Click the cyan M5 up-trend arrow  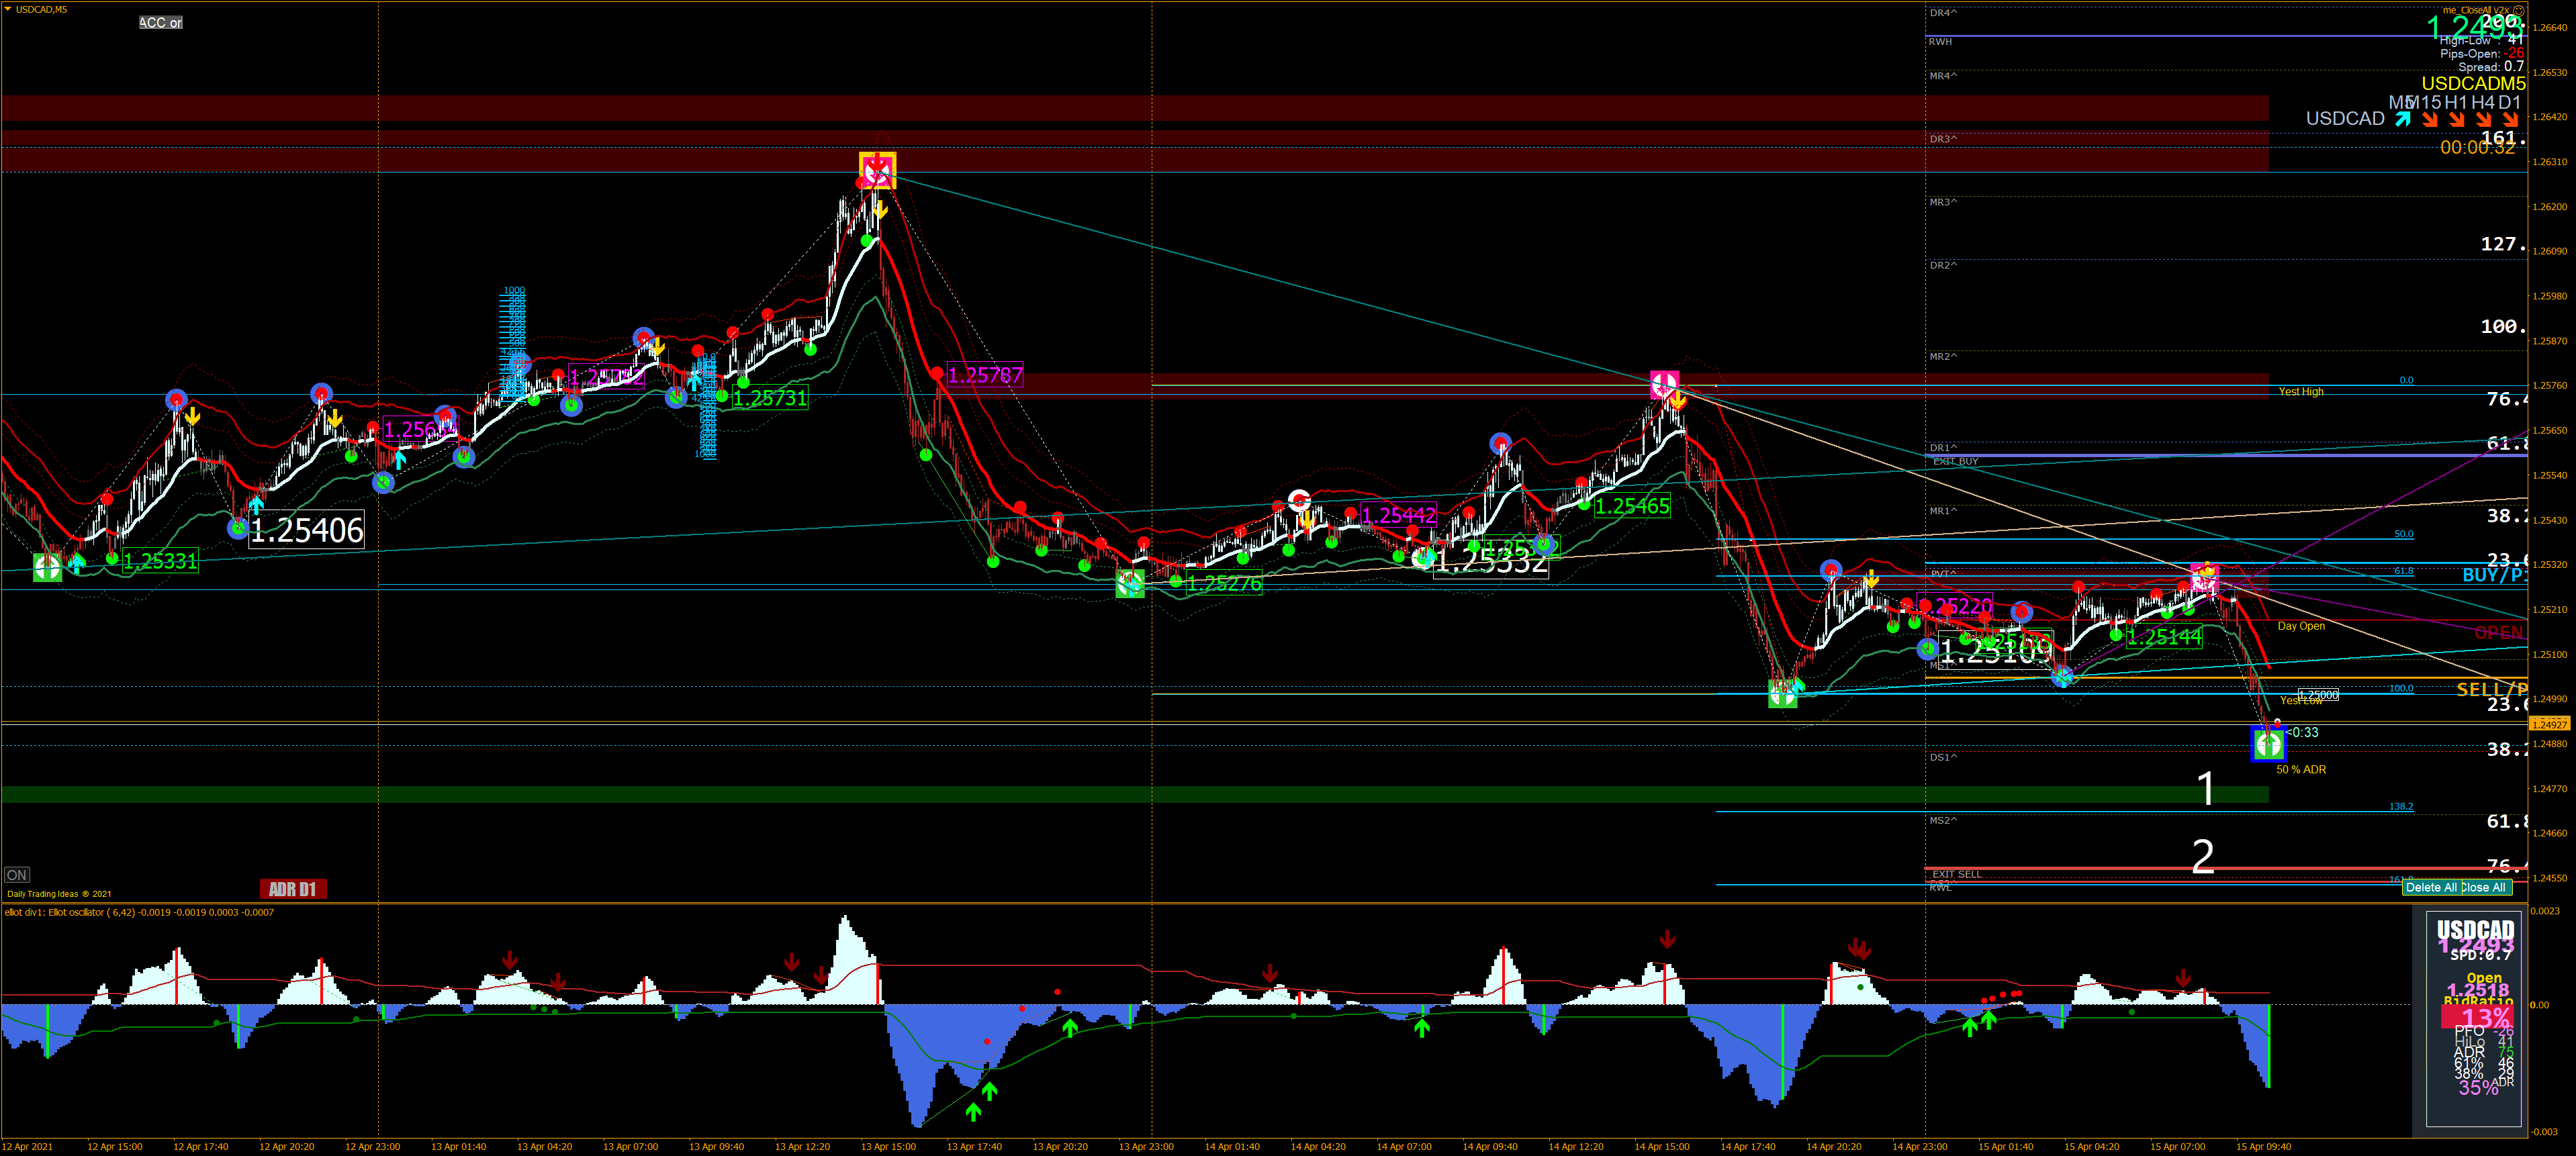pyautogui.click(x=2402, y=119)
